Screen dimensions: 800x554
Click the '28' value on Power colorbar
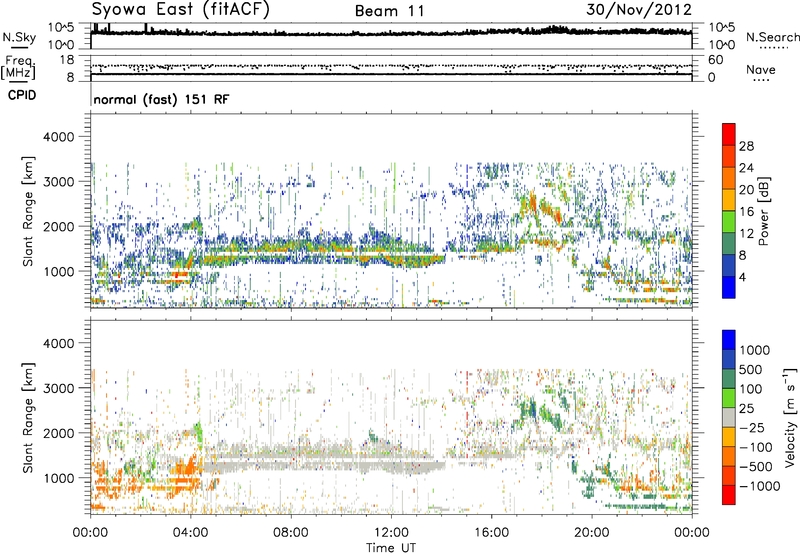746,146
